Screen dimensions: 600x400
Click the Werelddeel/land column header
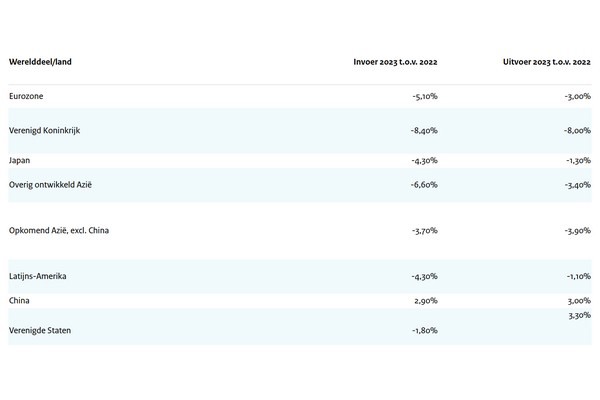click(40, 62)
